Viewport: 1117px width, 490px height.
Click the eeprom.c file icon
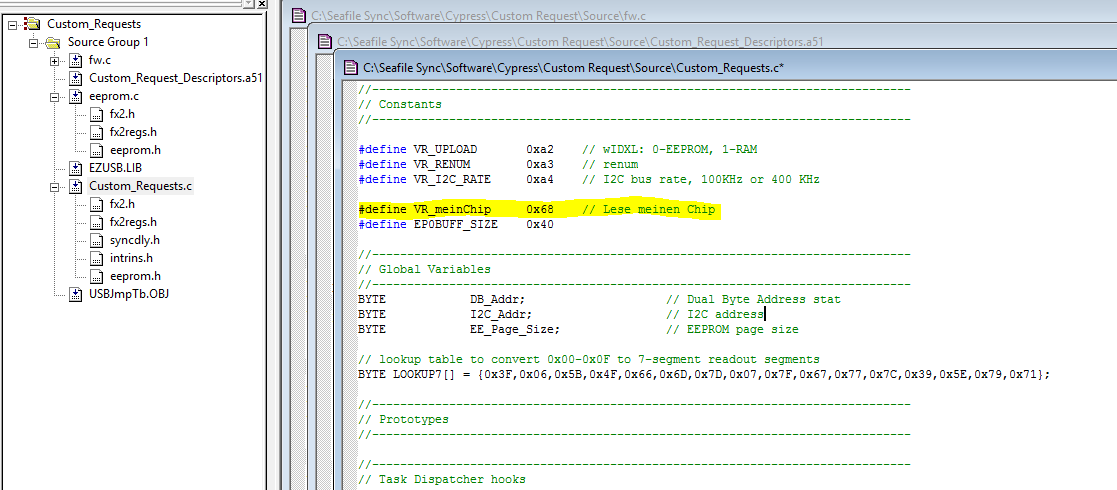76,96
